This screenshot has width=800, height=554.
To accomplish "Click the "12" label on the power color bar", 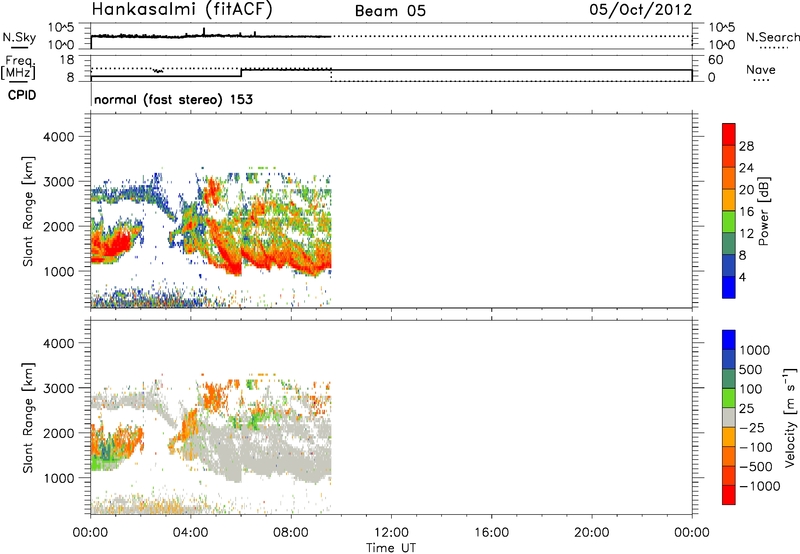I will click(x=746, y=234).
